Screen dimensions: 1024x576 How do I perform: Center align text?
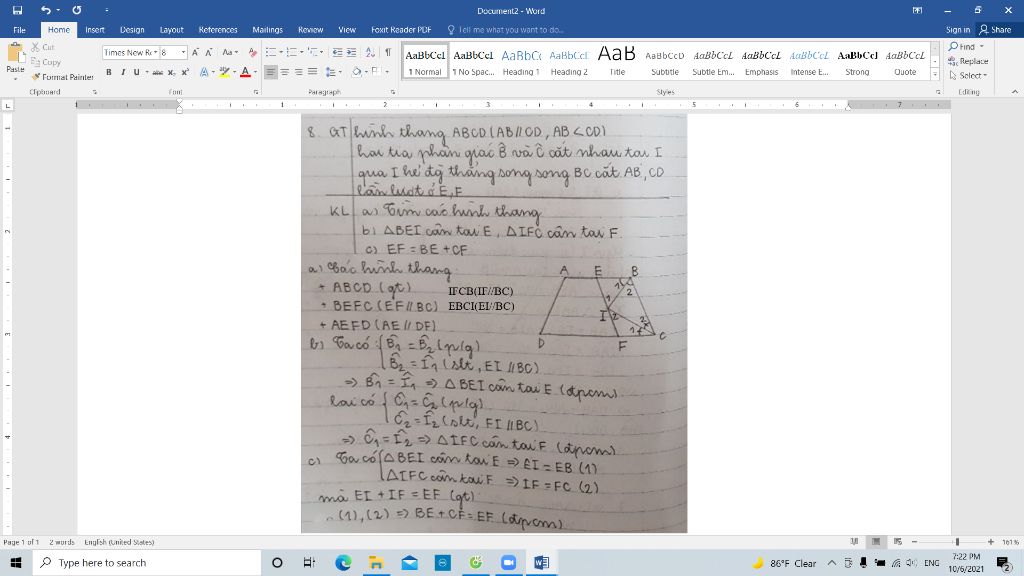285,72
